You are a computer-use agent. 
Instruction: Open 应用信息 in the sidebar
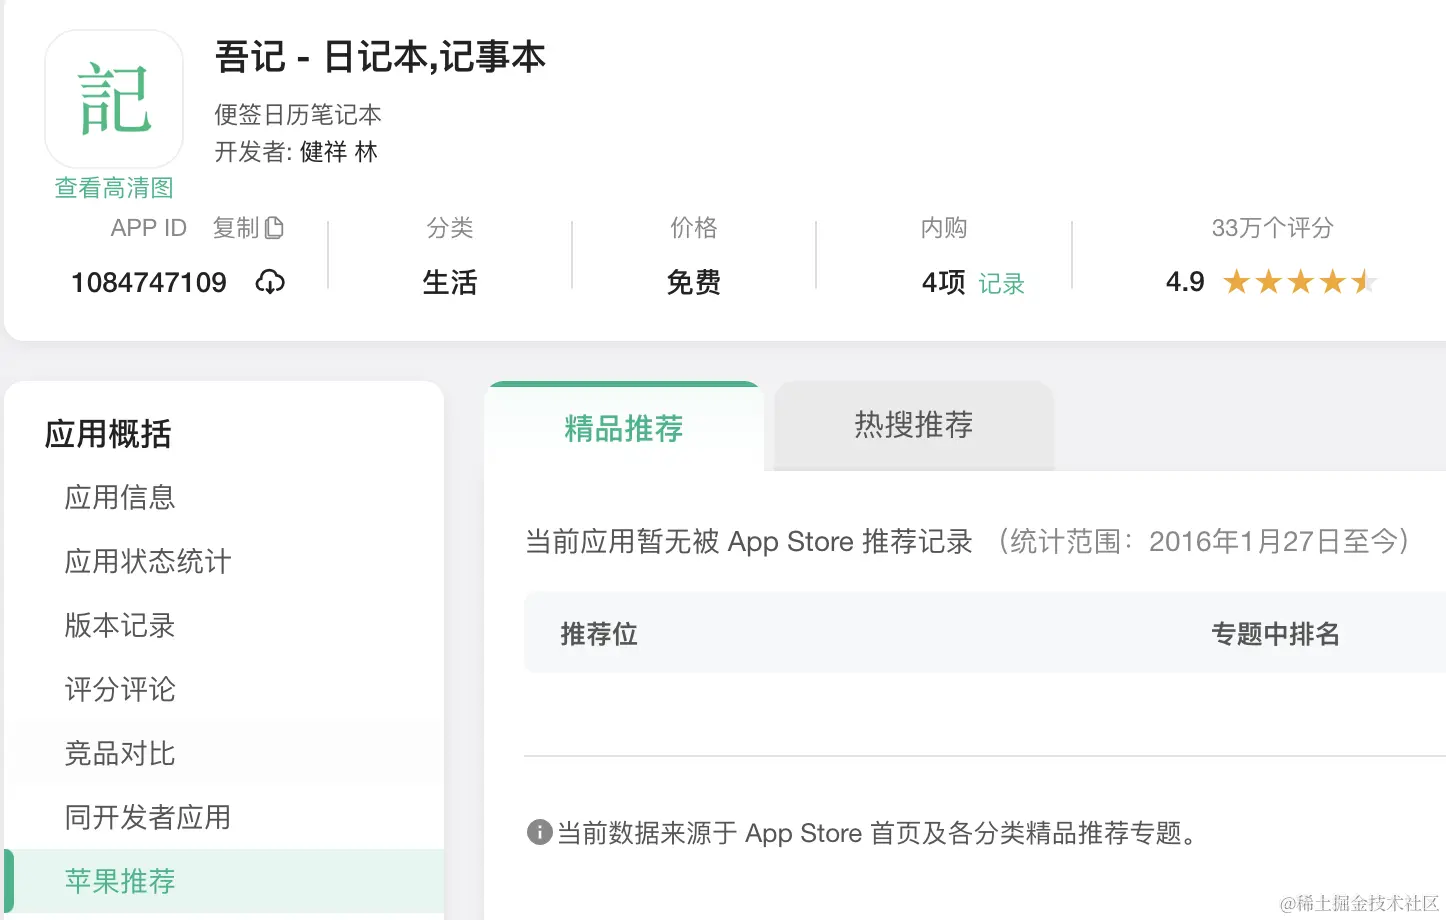click(x=120, y=497)
